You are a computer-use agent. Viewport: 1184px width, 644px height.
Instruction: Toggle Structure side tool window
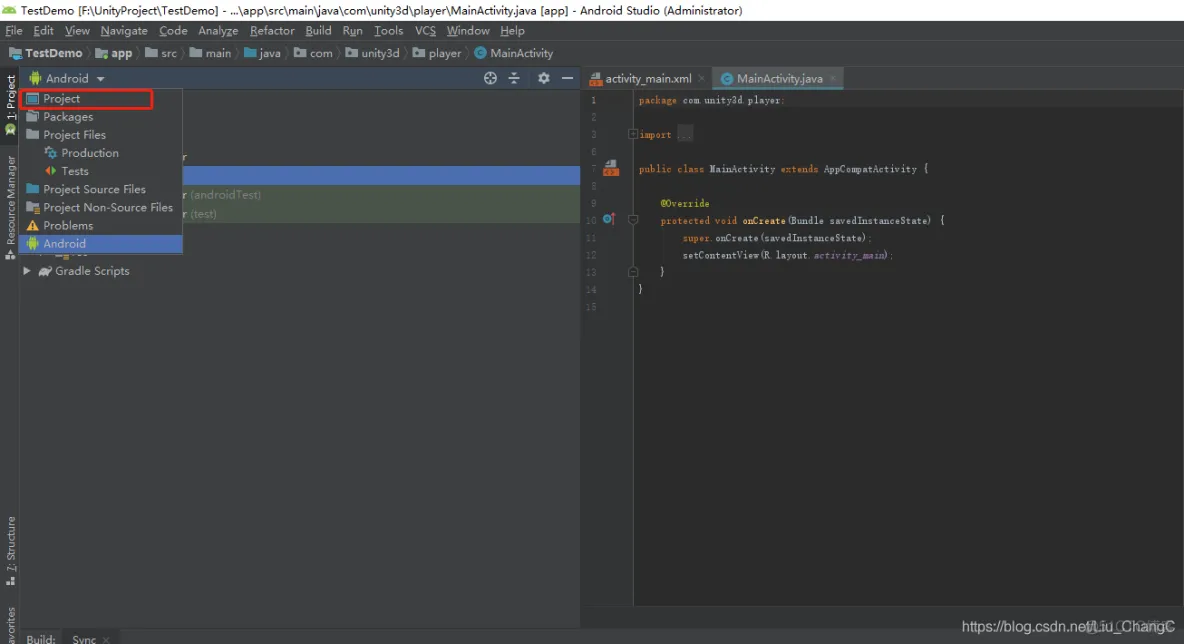point(11,551)
